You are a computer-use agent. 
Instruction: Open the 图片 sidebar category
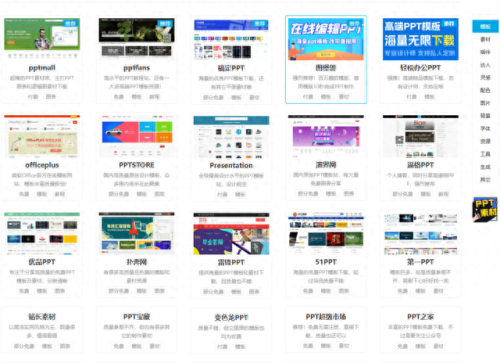[485, 103]
